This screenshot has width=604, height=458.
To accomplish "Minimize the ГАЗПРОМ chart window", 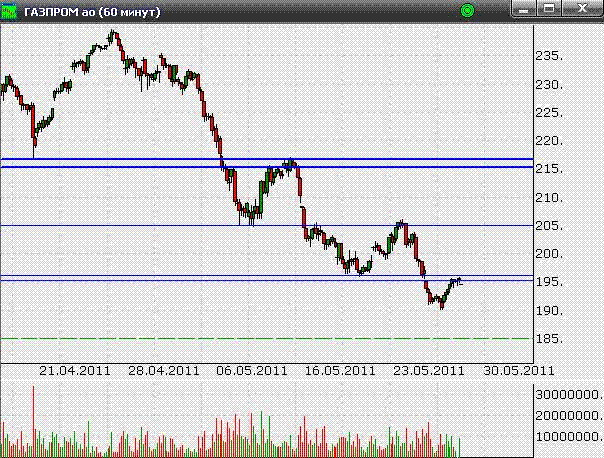I will pos(523,9).
